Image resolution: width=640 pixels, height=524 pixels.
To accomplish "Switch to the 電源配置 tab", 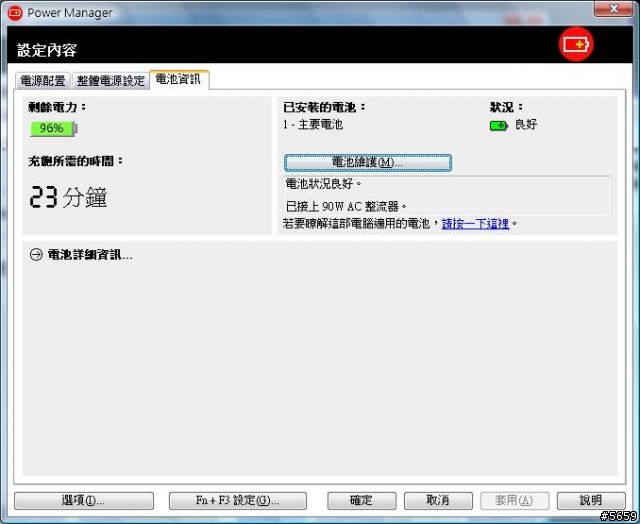I will (43, 80).
